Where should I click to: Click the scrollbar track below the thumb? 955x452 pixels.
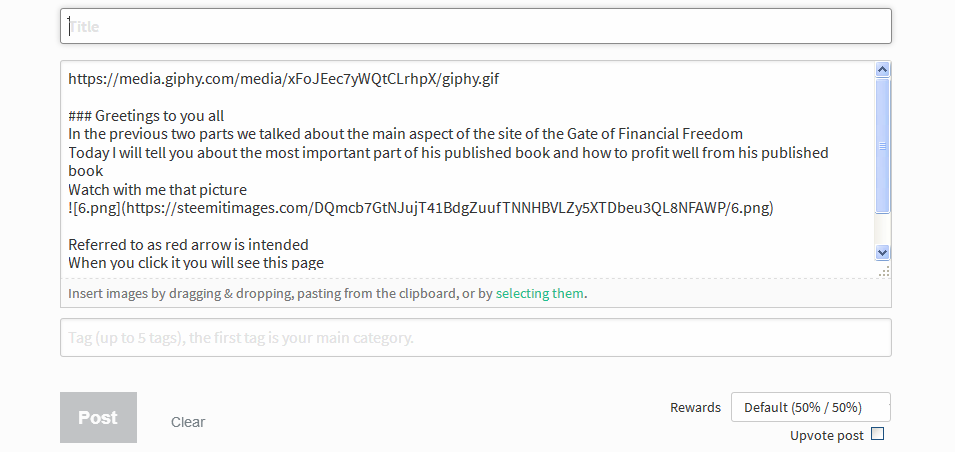tap(882, 228)
